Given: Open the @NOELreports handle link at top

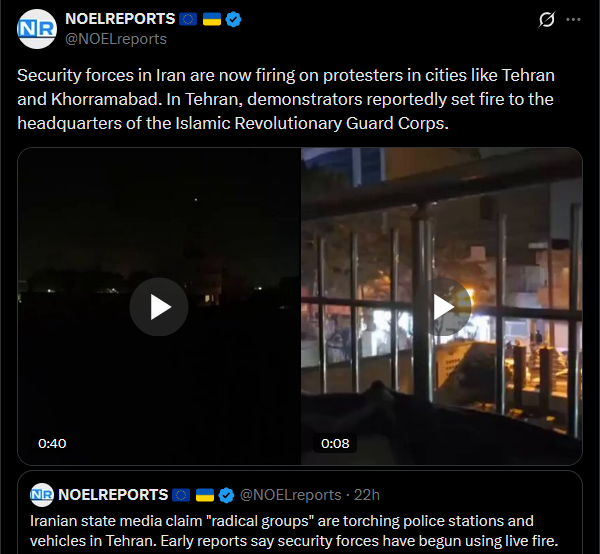Looking at the screenshot, I should [116, 39].
